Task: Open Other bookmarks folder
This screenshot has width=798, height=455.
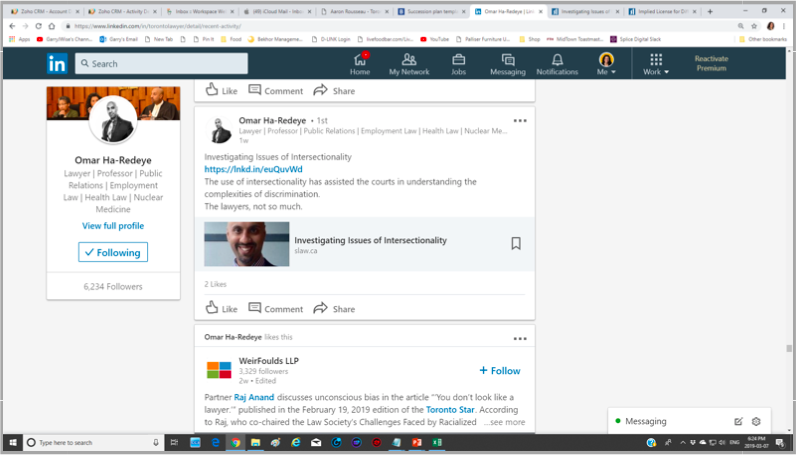Action: pyautogui.click(x=763, y=39)
